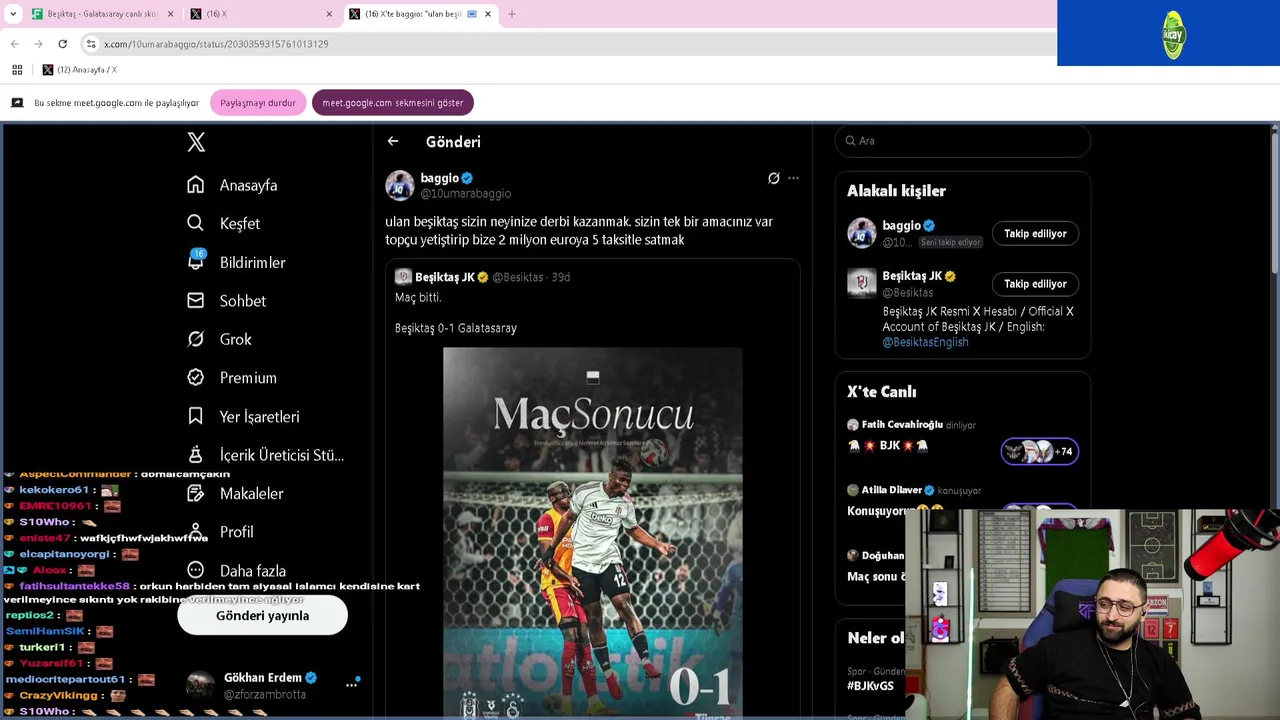Close the Beşiktaş - Galatasaray tab
The image size is (1280, 720).
coord(170,14)
